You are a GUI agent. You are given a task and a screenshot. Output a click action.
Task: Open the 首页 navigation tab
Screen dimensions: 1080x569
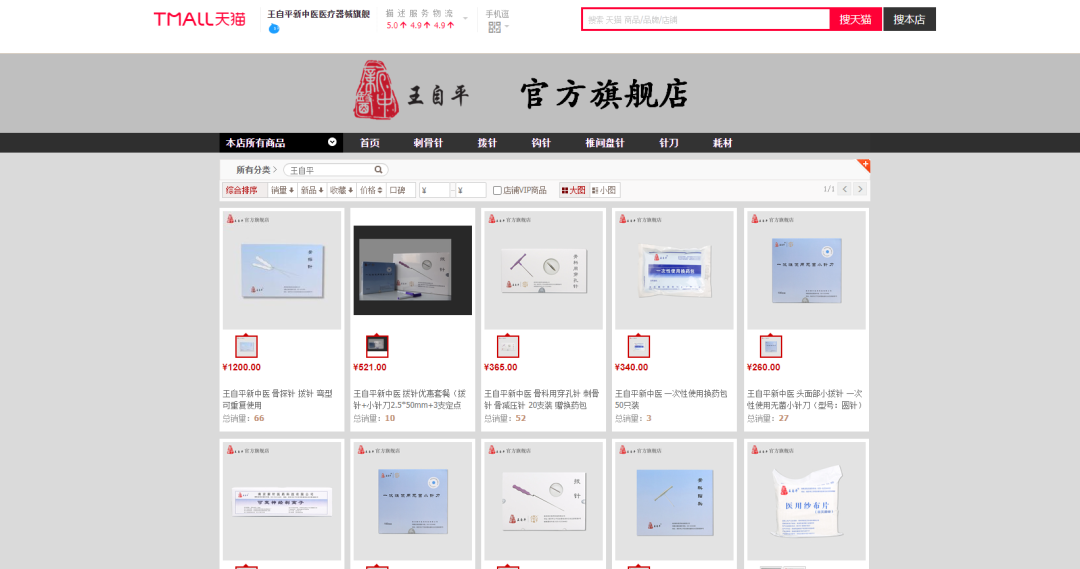tap(370, 143)
